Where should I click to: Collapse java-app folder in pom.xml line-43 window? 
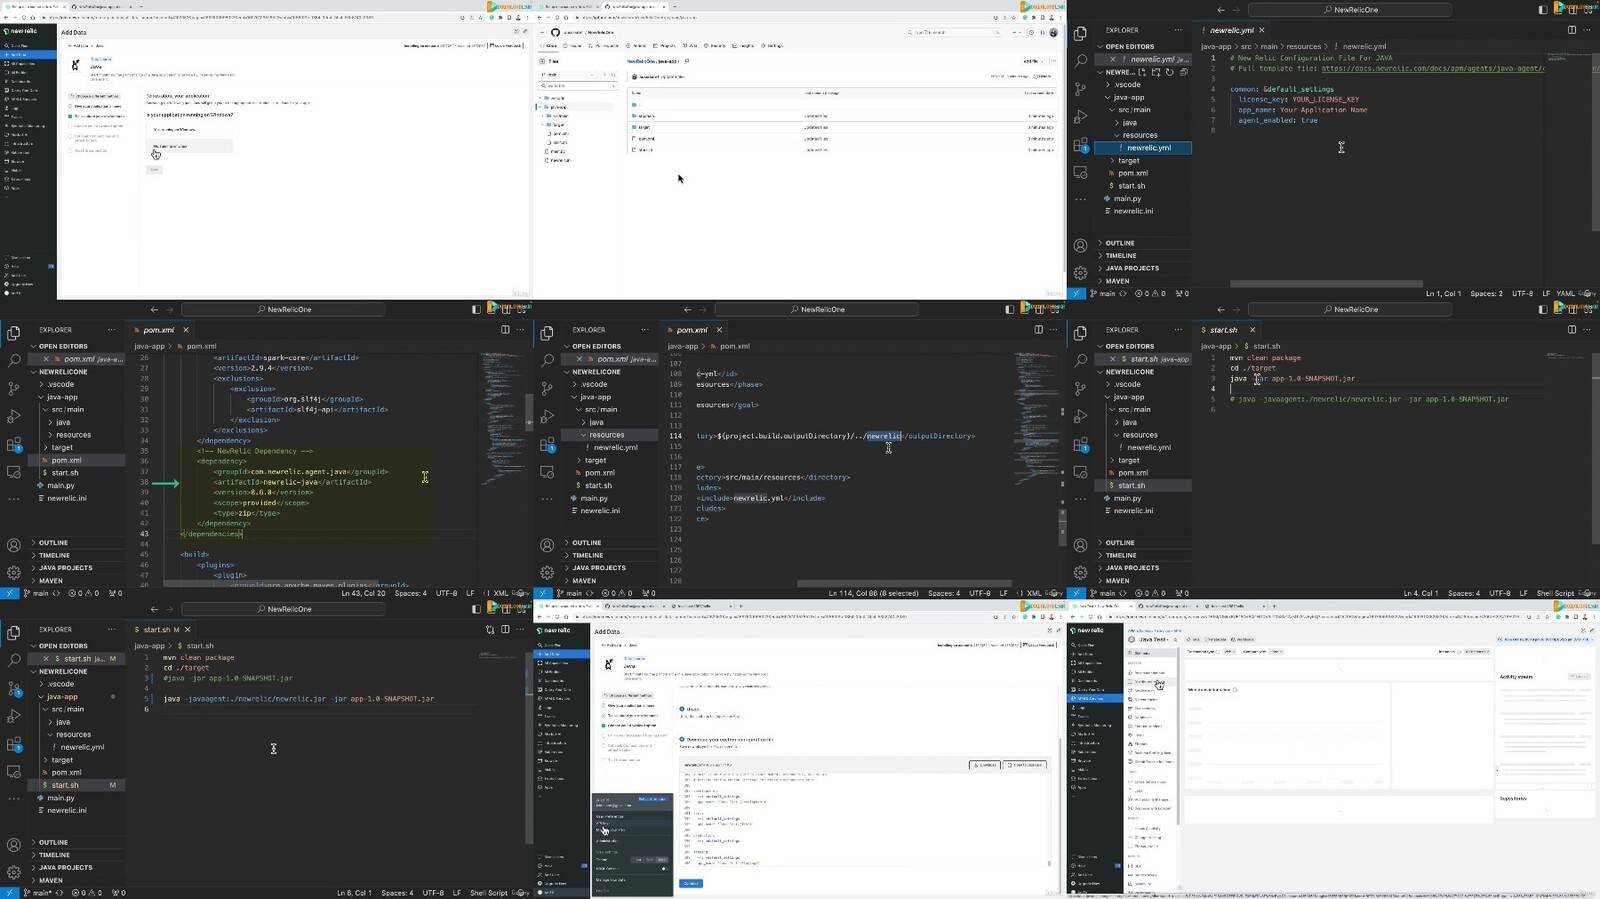62,397
